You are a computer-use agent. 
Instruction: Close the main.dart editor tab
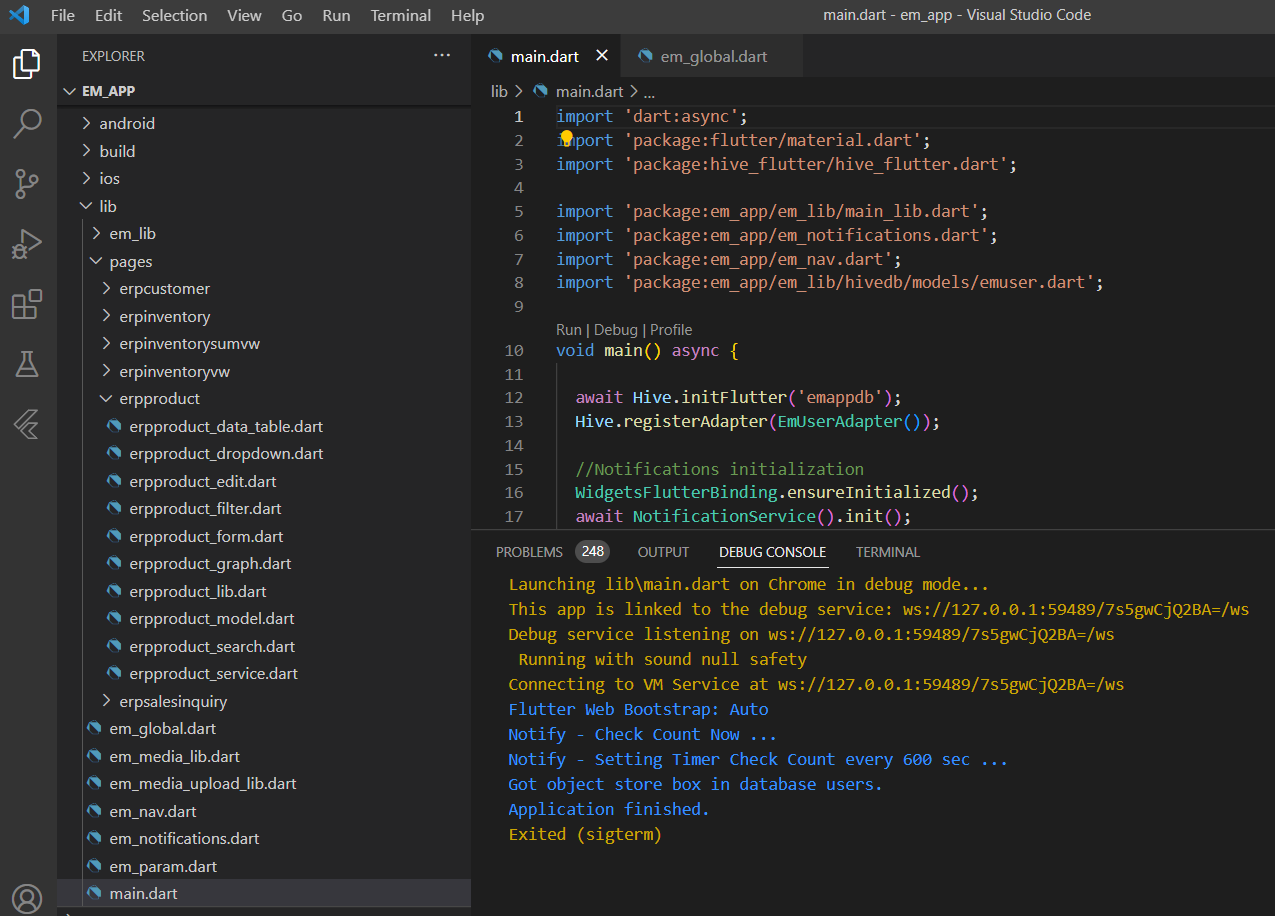click(601, 56)
